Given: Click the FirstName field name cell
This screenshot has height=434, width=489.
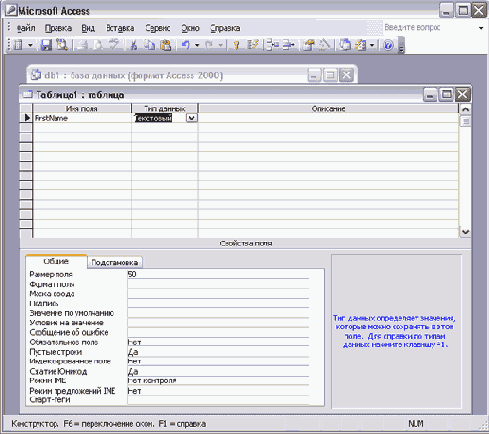Looking at the screenshot, I should click(82, 118).
